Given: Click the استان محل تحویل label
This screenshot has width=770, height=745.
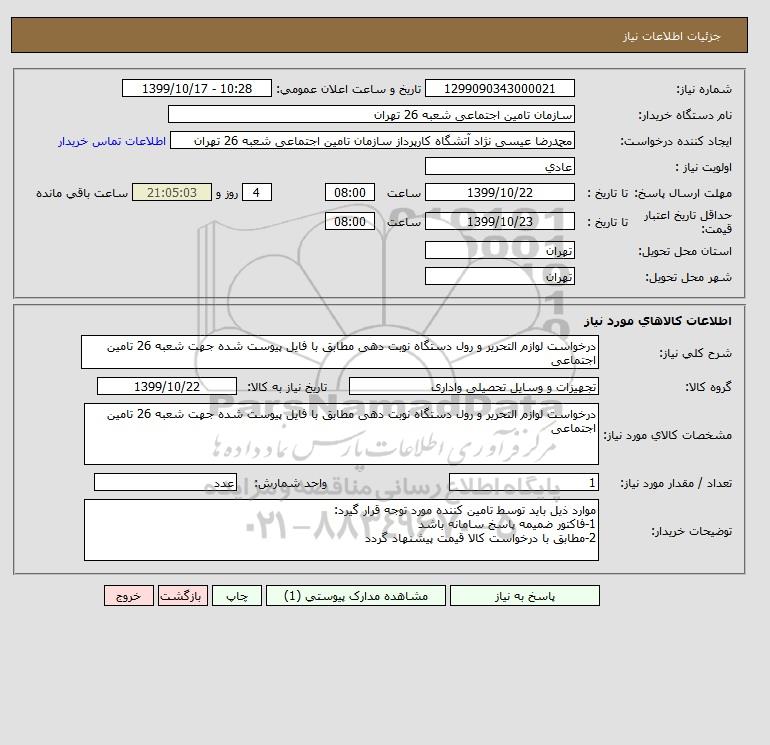Looking at the screenshot, I should pyautogui.click(x=685, y=251).
